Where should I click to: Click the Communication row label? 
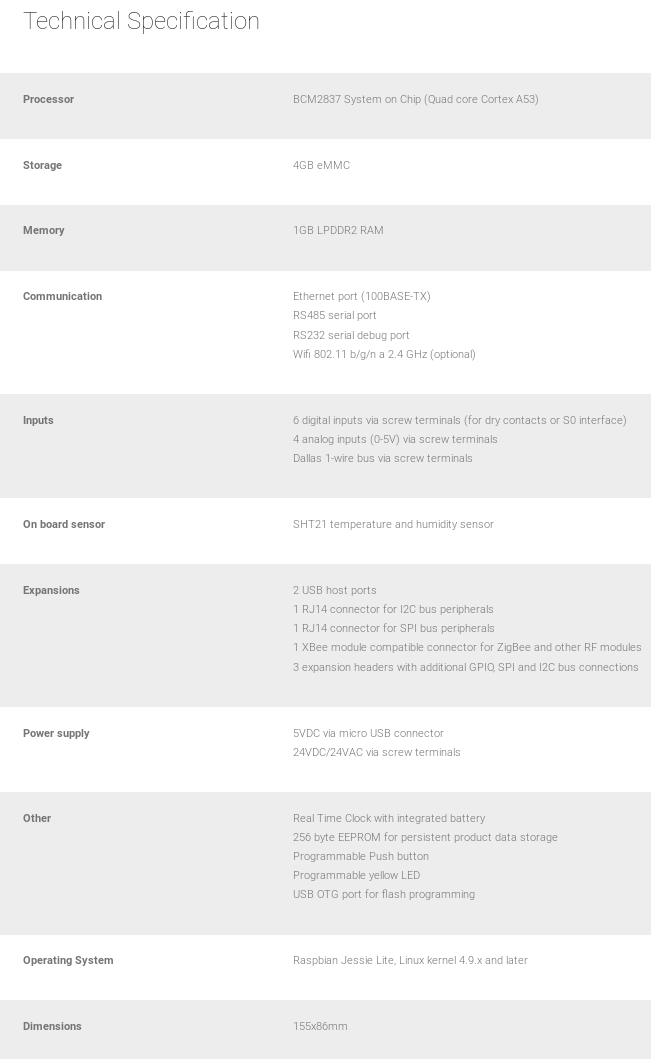click(x=62, y=296)
